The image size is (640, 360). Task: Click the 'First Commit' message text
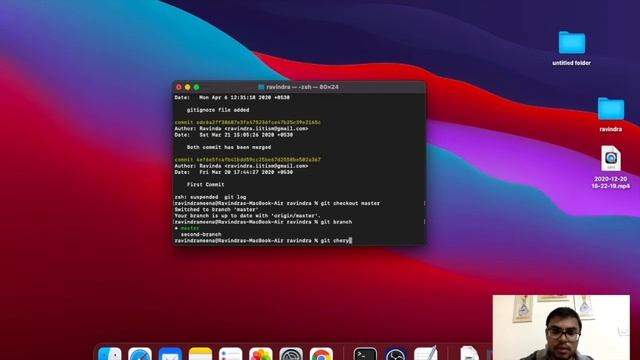(205, 184)
